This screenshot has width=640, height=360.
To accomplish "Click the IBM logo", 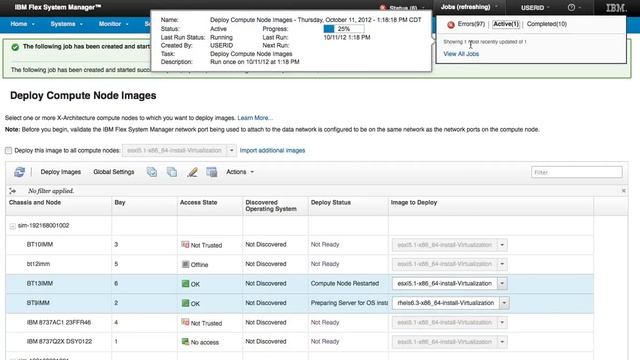I will 616,7.
